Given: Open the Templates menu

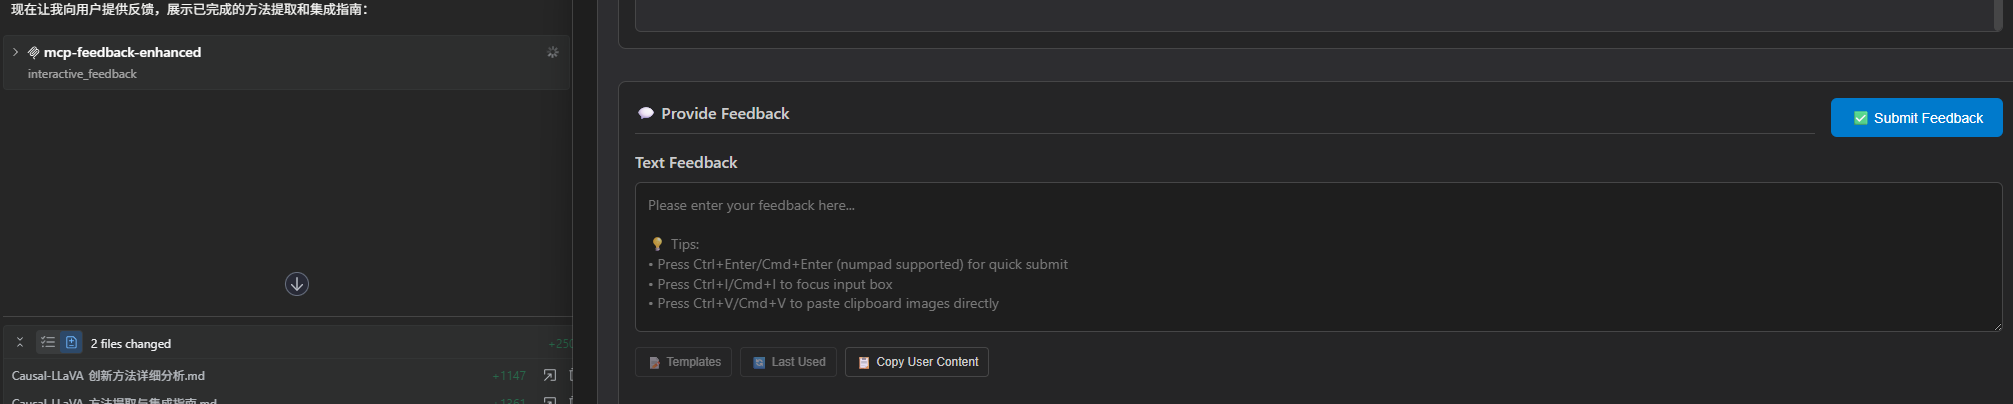Looking at the screenshot, I should click(x=683, y=362).
